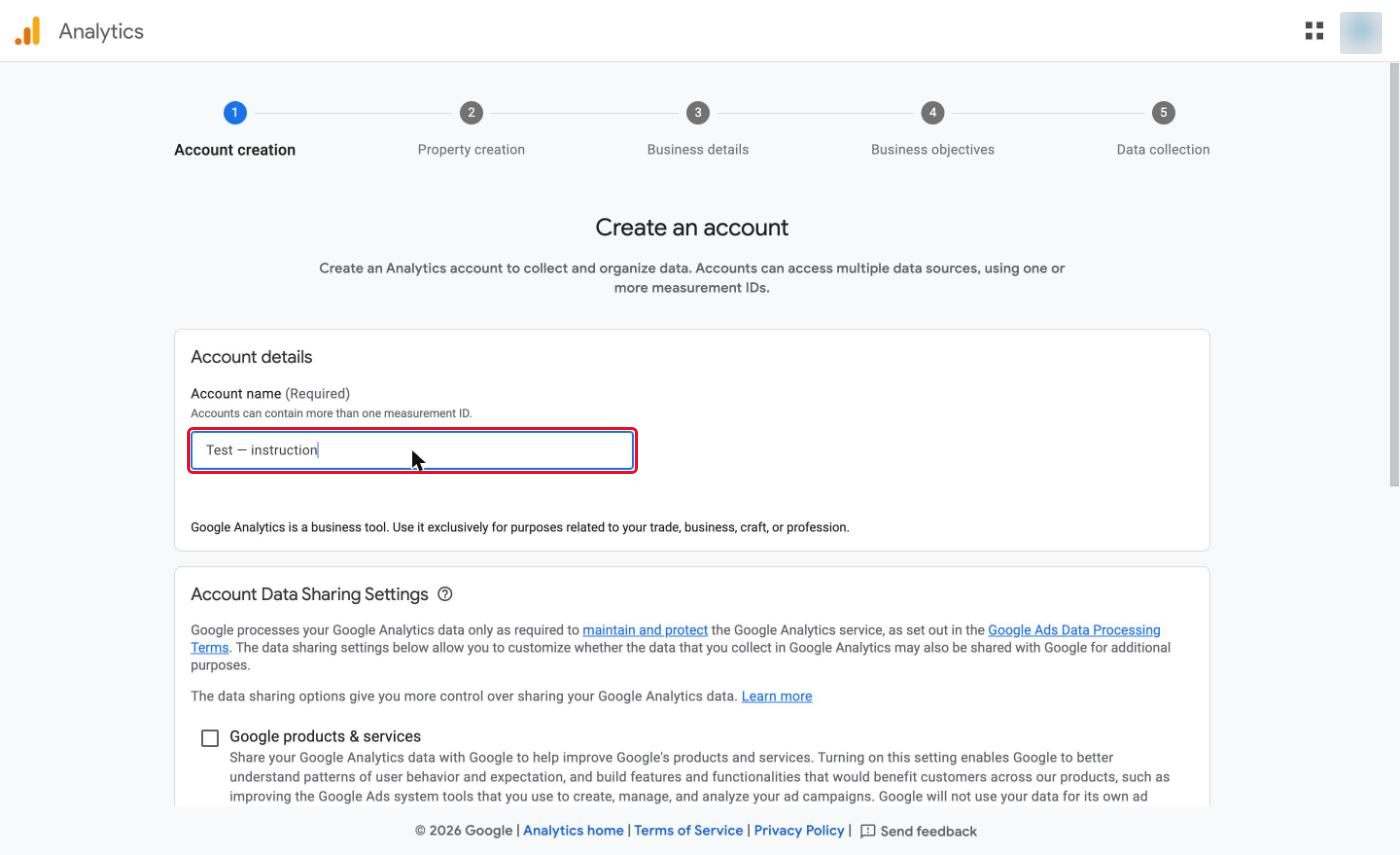1400x855 pixels.
Task: Enable the Google products & services checkbox
Action: [210, 738]
